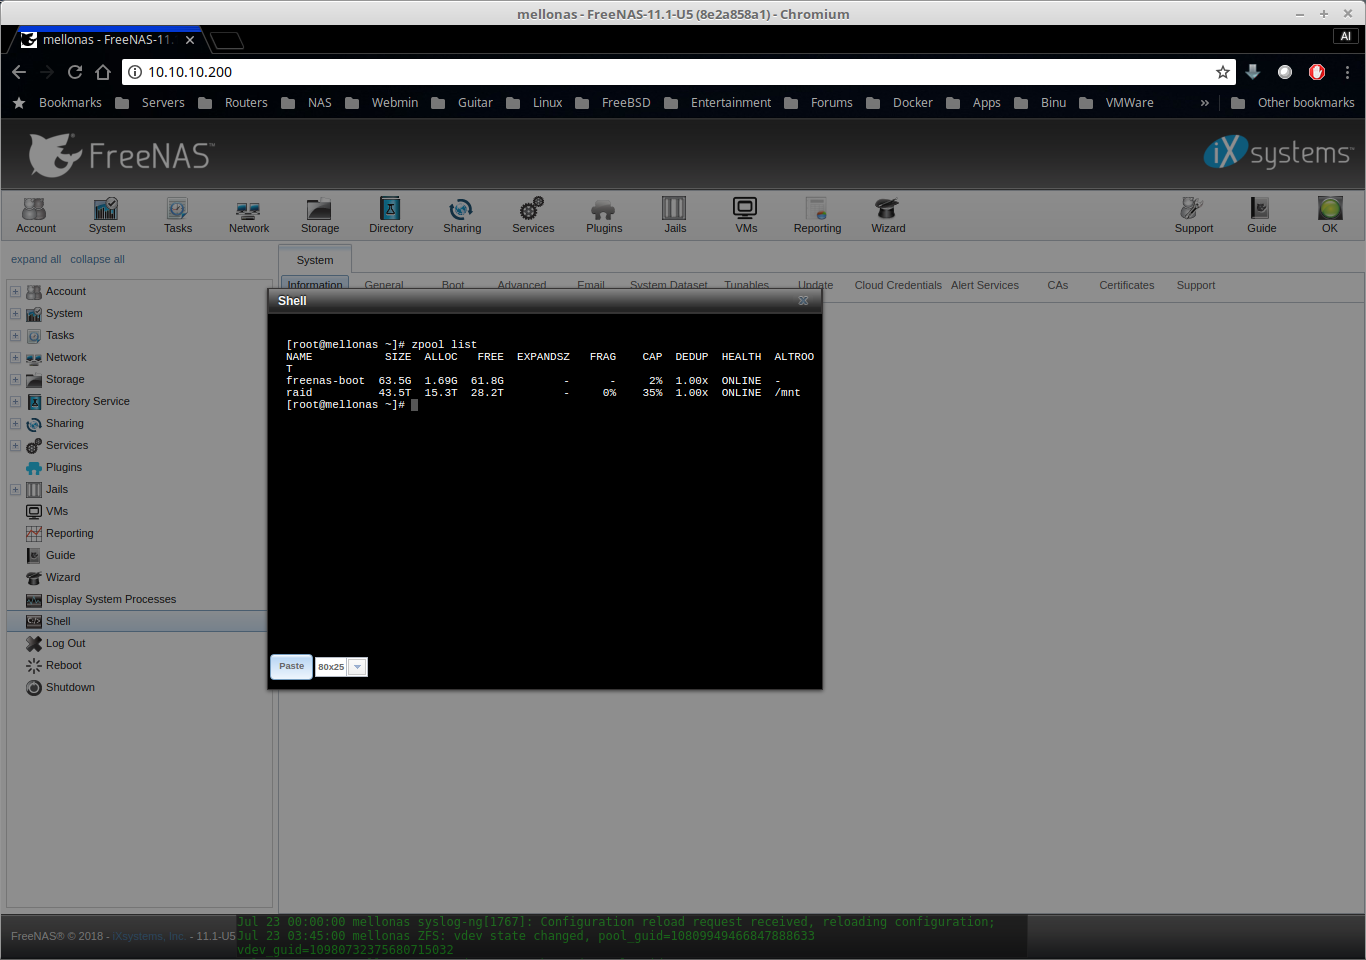The width and height of the screenshot is (1366, 960).
Task: Switch to the Cloud Credentials tab
Action: (898, 285)
